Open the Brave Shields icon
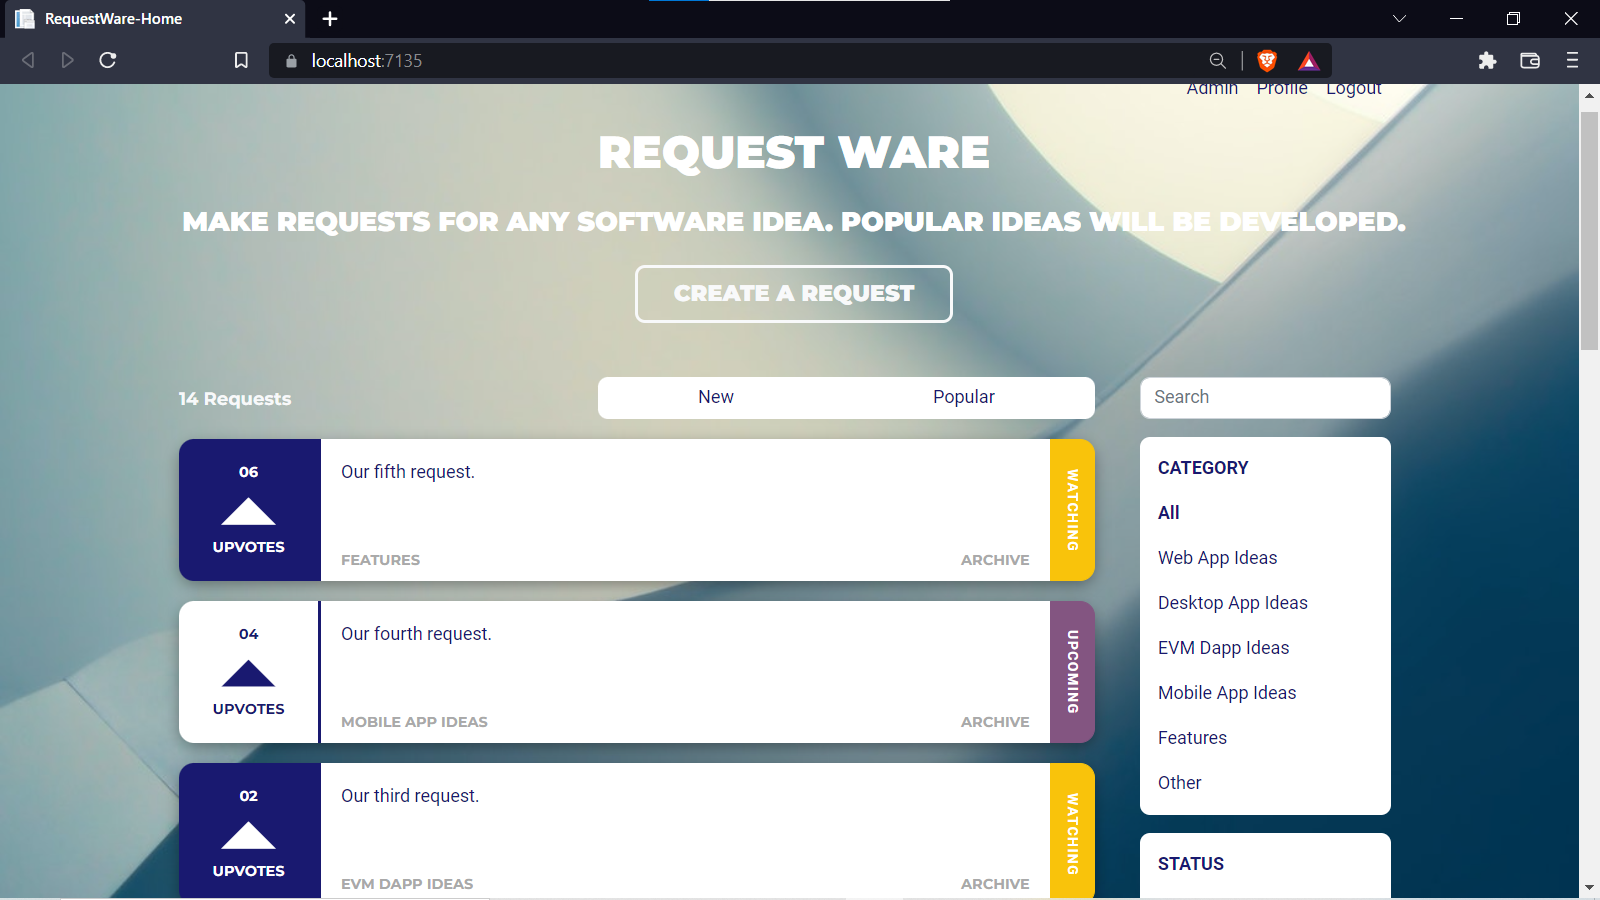Image resolution: width=1600 pixels, height=900 pixels. point(1266,60)
